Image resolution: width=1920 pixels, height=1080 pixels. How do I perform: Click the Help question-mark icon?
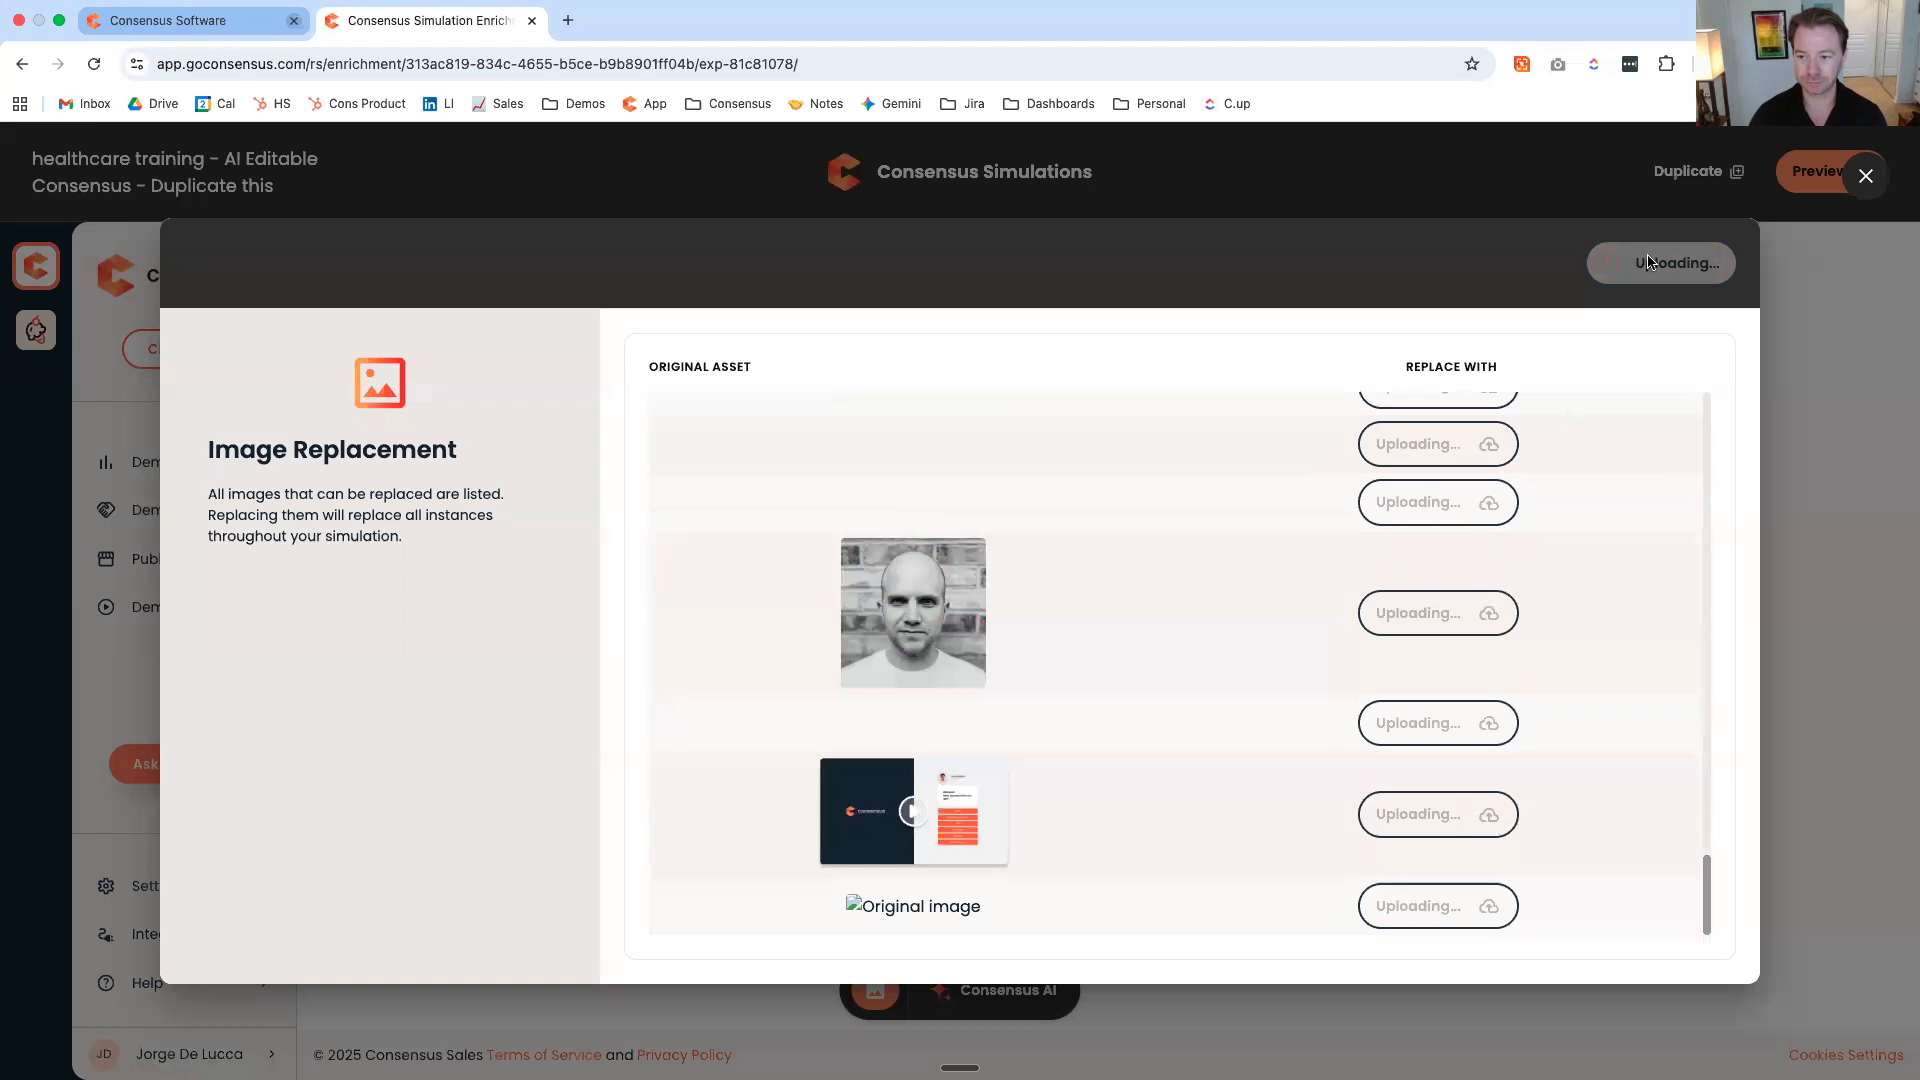107,983
